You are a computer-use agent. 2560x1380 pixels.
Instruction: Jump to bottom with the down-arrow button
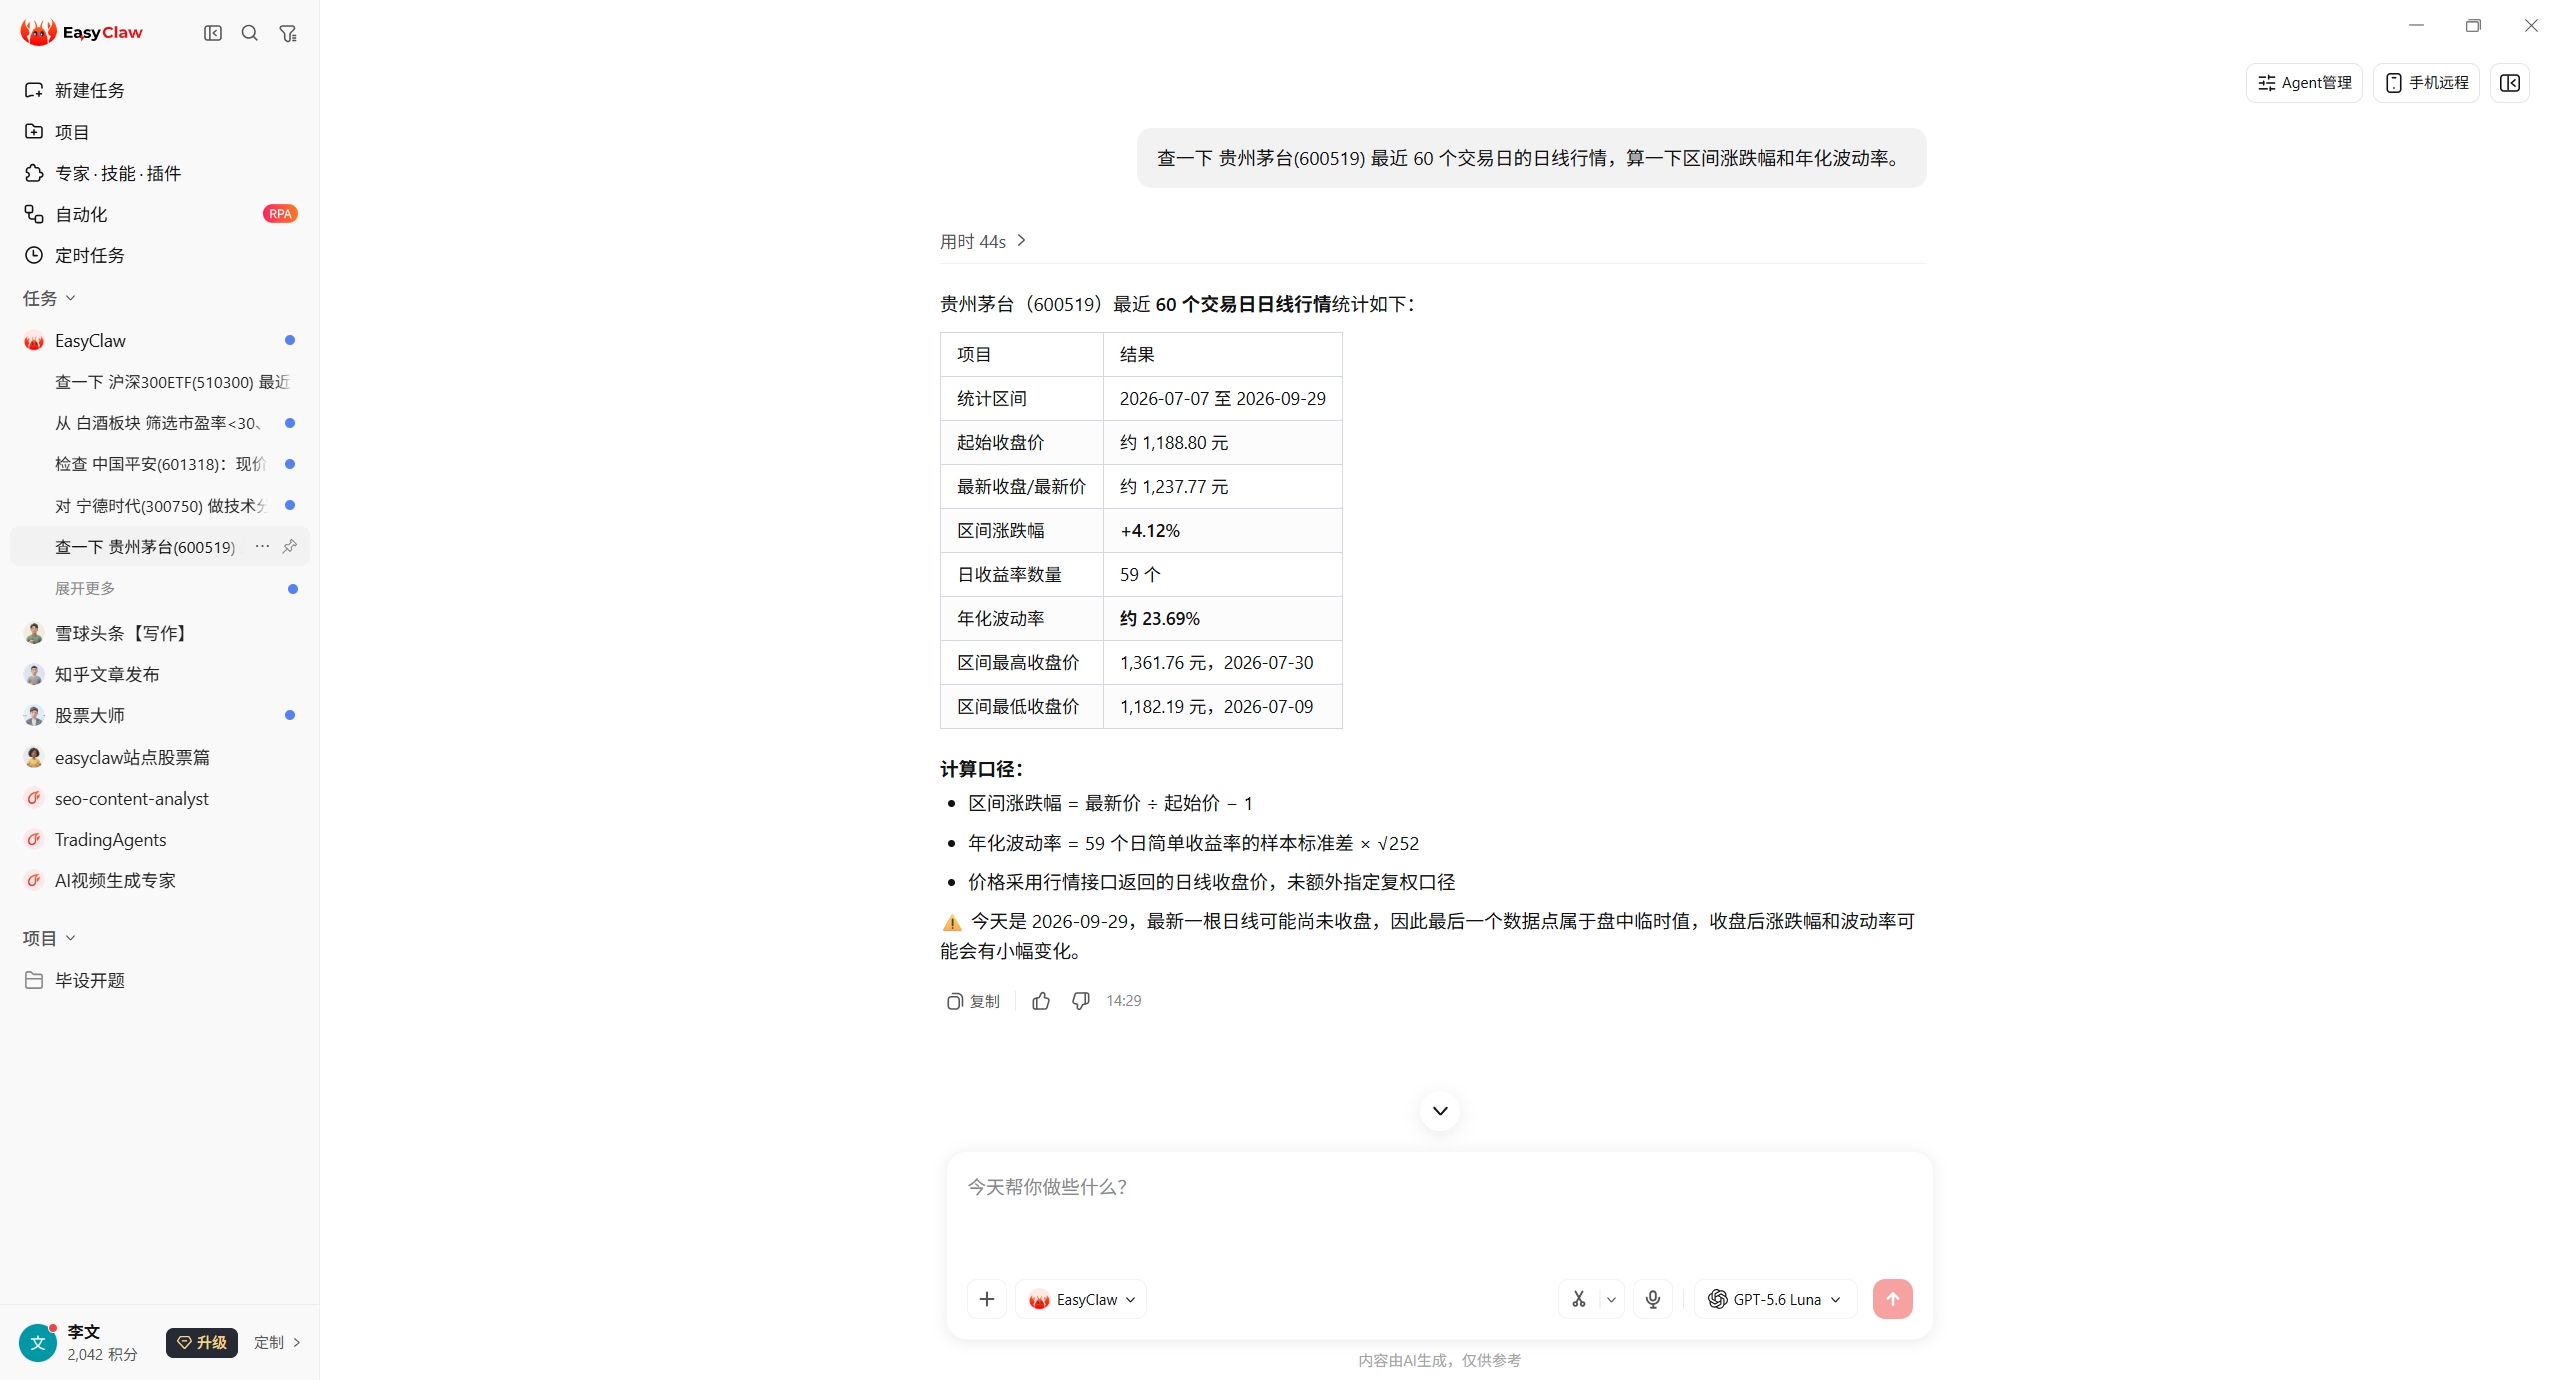coord(1440,1111)
